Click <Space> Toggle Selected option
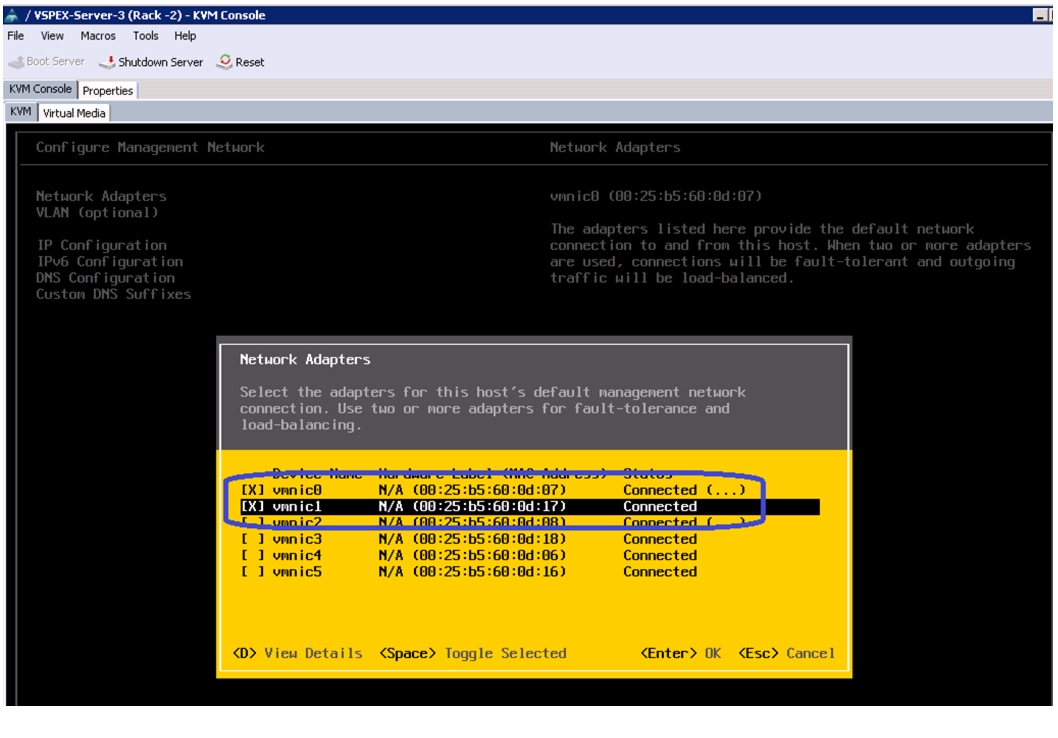The height and width of the screenshot is (738, 1058). [473, 653]
